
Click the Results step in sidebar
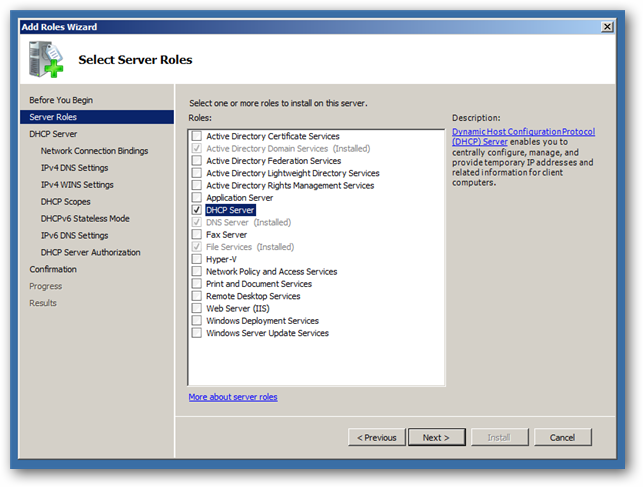coord(43,303)
